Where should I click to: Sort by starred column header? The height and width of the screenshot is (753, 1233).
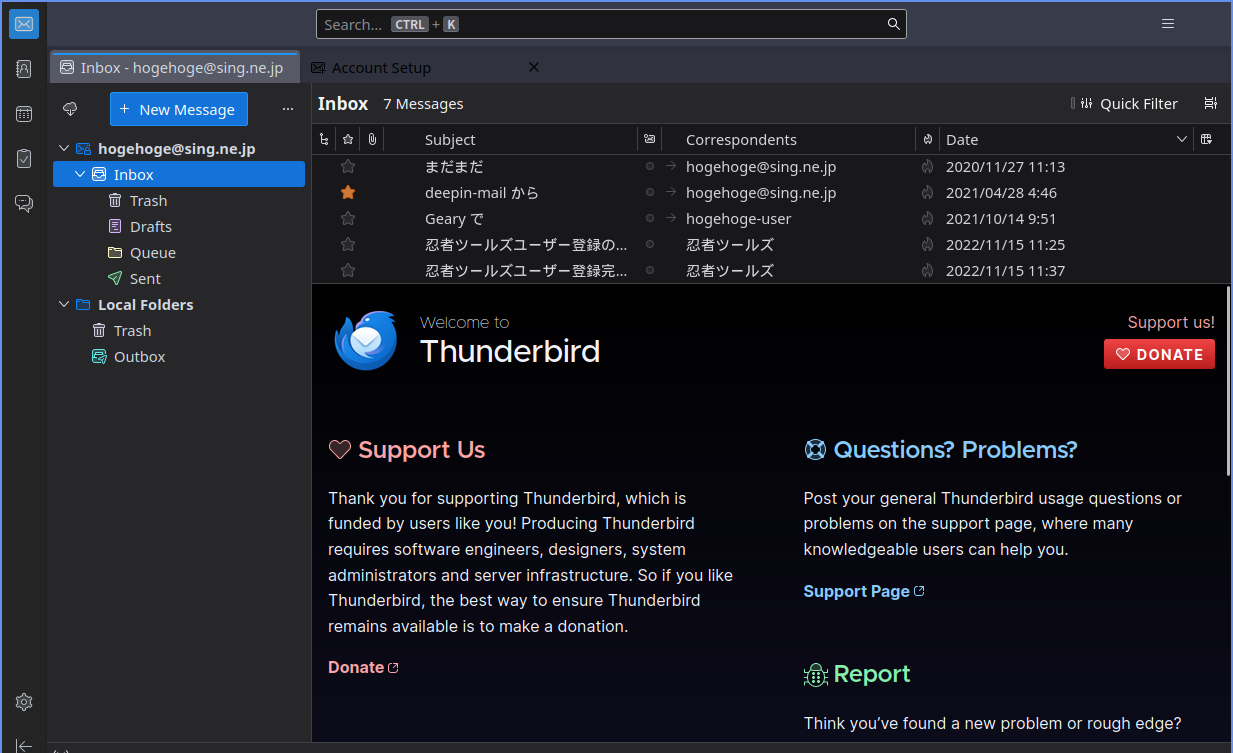click(347, 139)
